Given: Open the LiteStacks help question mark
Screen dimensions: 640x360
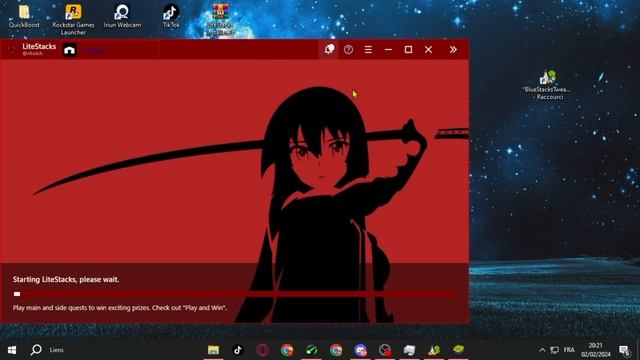Looking at the screenshot, I should pos(348,49).
